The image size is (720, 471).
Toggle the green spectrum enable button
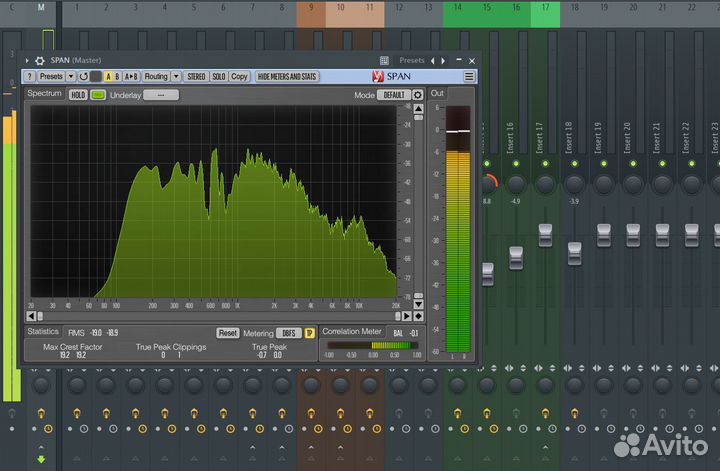(x=98, y=95)
